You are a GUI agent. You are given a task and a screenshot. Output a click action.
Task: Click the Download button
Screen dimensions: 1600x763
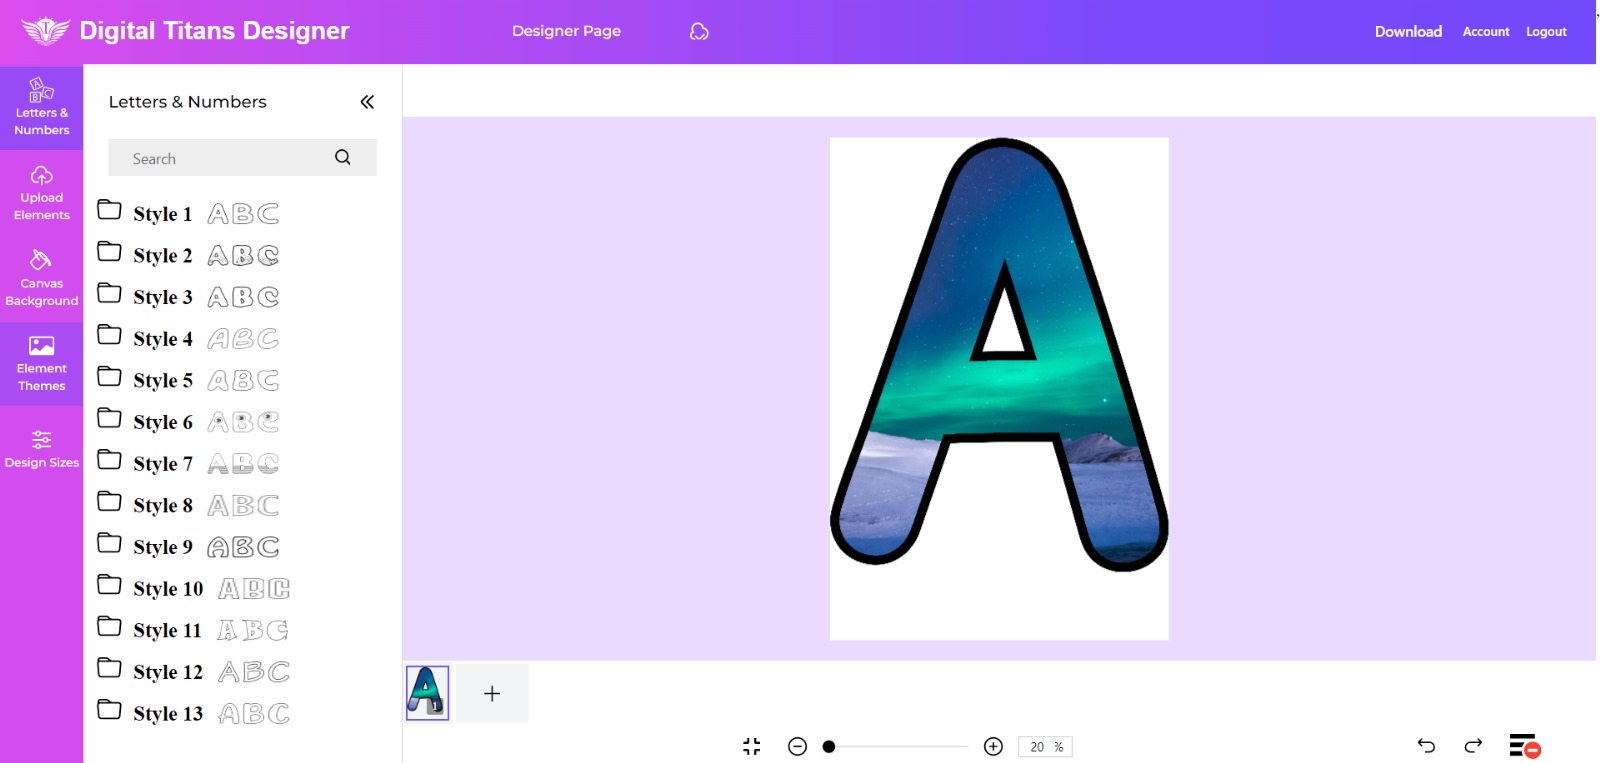tap(1408, 32)
